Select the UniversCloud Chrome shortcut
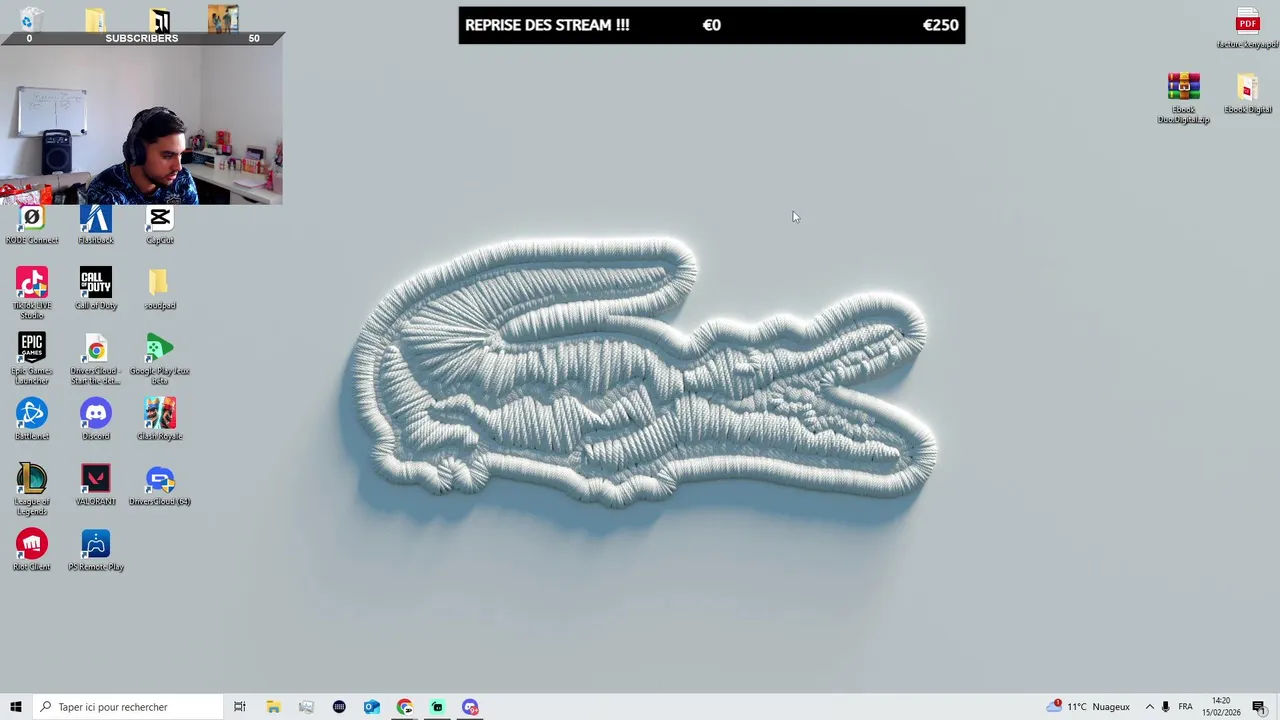Image resolution: width=1280 pixels, height=720 pixels. [96, 358]
